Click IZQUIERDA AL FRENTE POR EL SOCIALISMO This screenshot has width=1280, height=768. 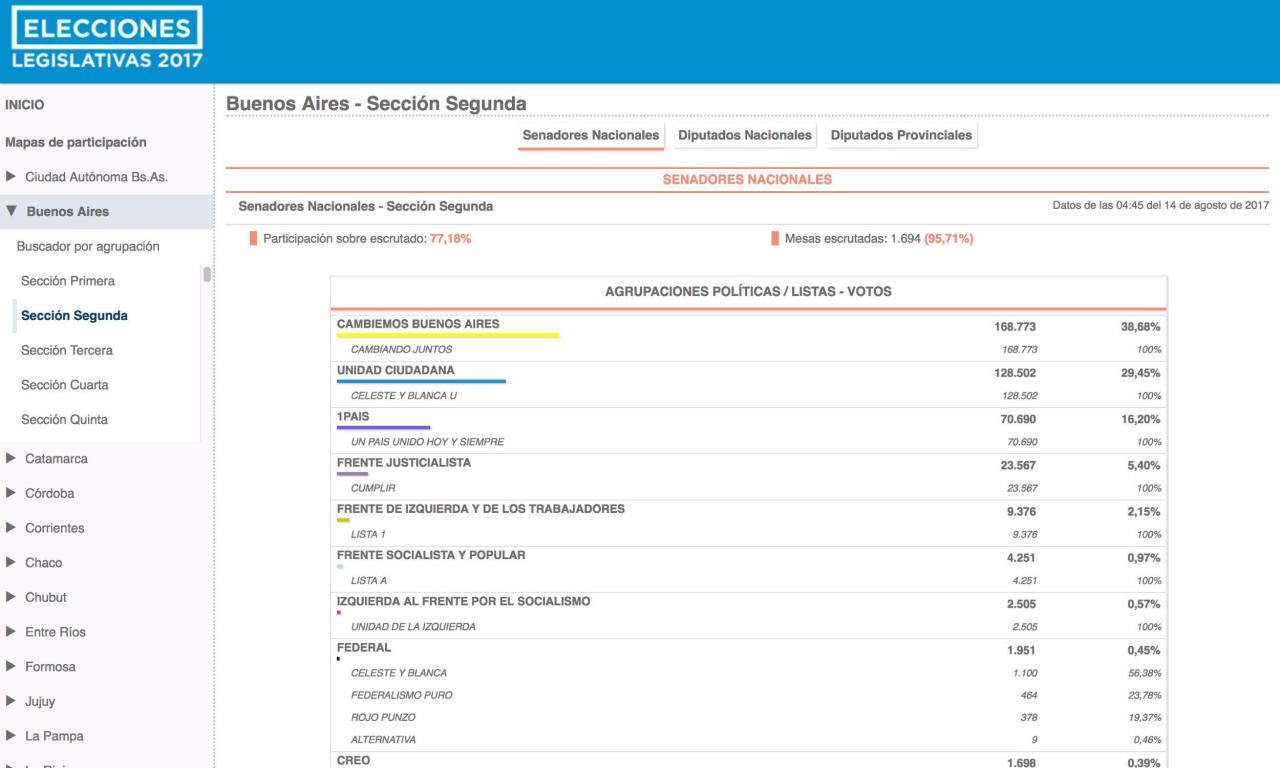tap(464, 601)
